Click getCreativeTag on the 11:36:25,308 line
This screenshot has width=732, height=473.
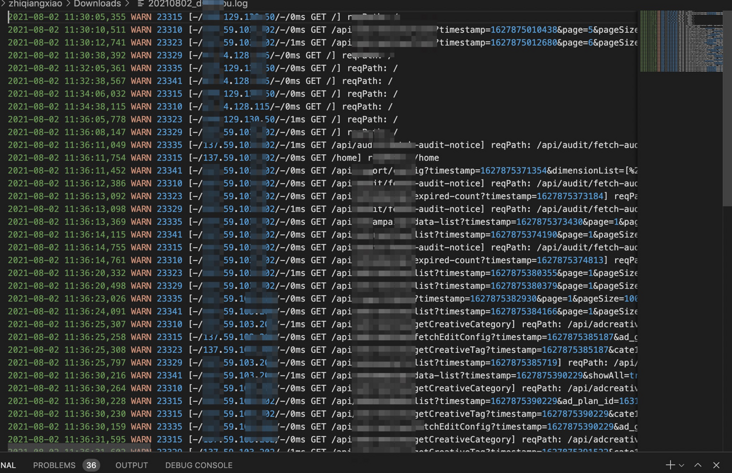coord(450,350)
